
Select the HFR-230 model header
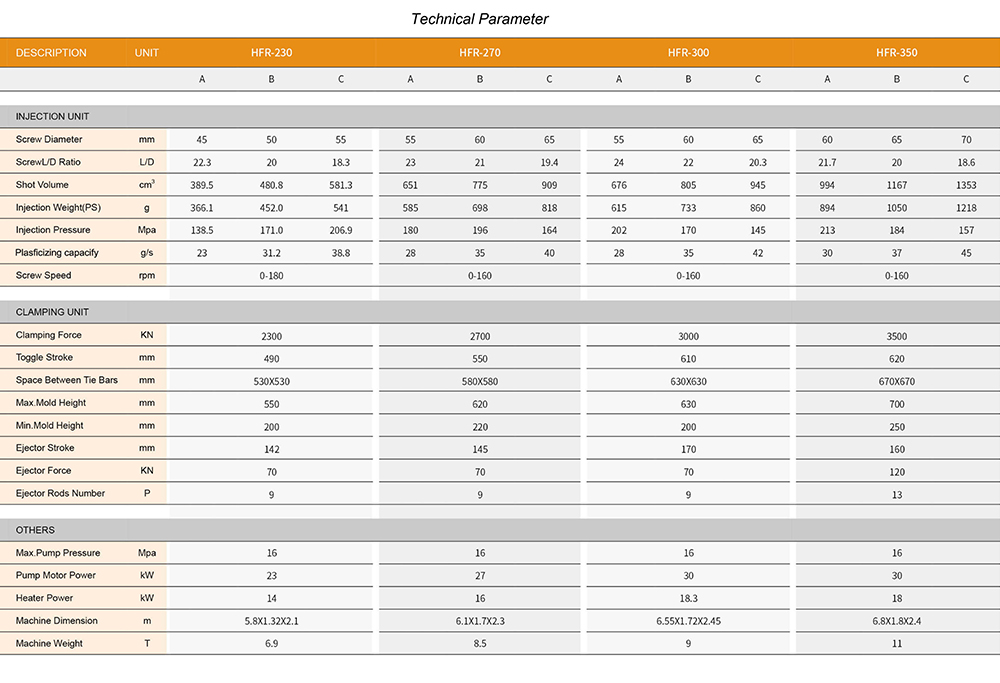271,53
